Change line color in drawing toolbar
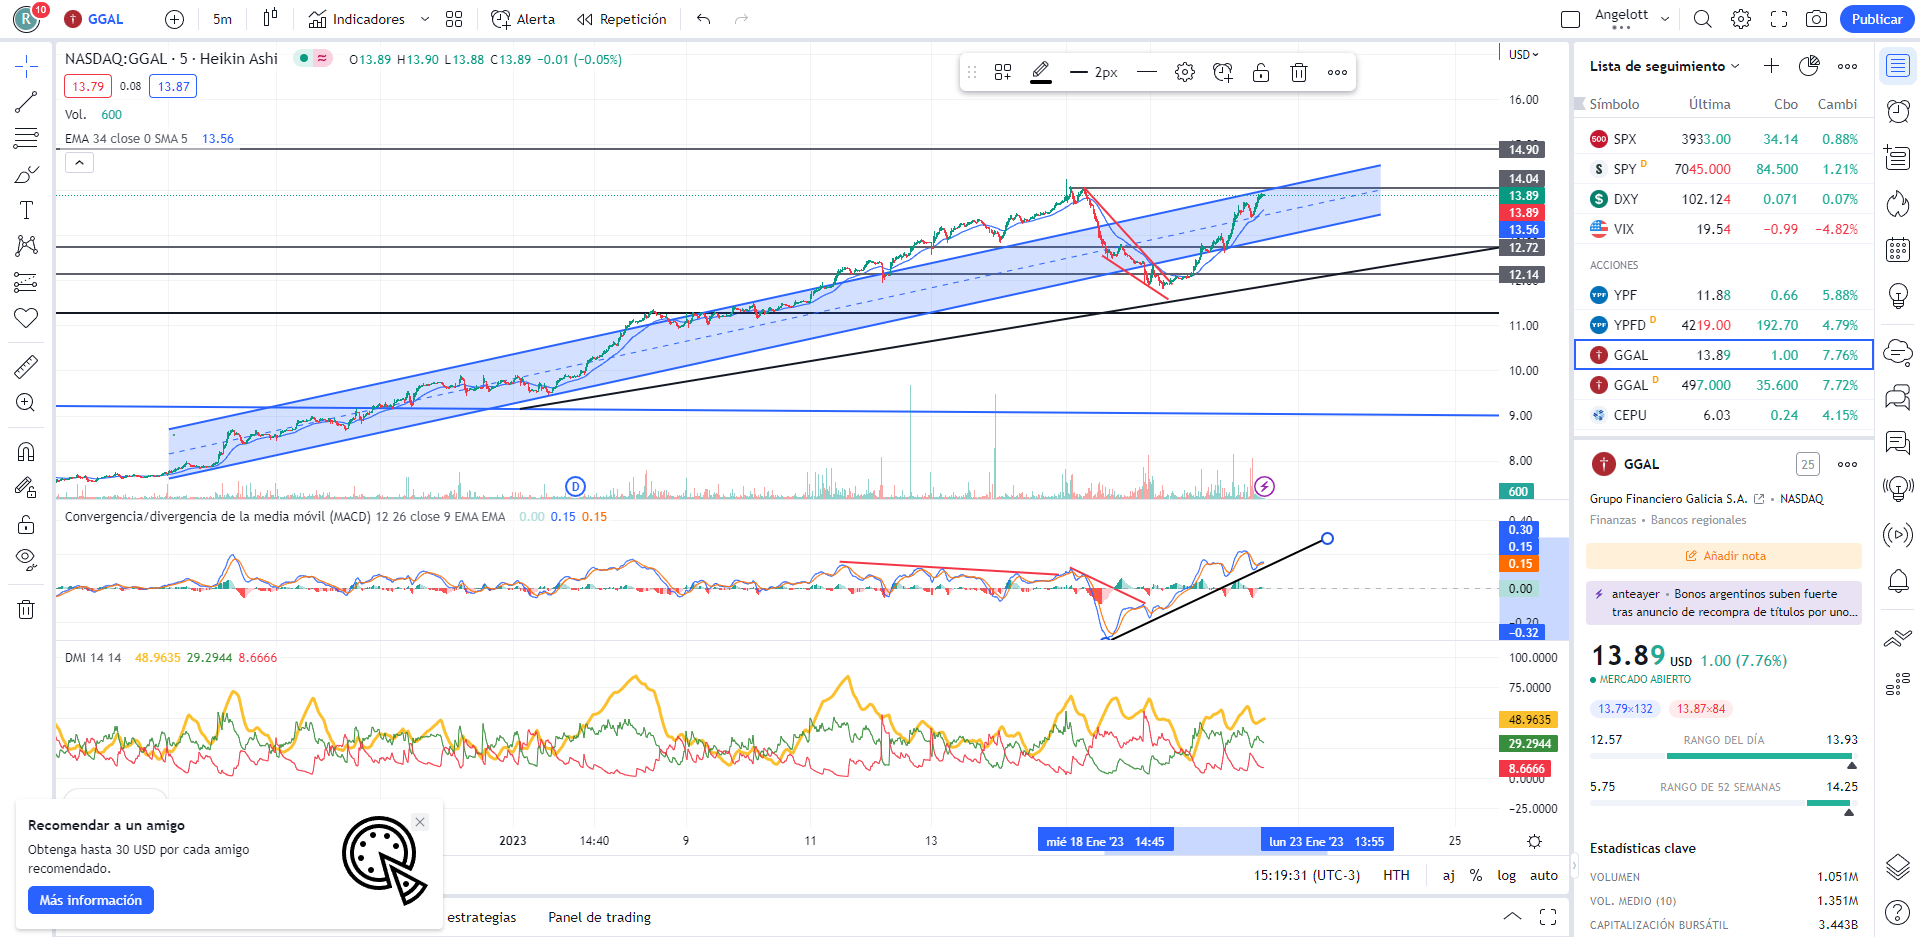1920x937 pixels. [x=1041, y=72]
